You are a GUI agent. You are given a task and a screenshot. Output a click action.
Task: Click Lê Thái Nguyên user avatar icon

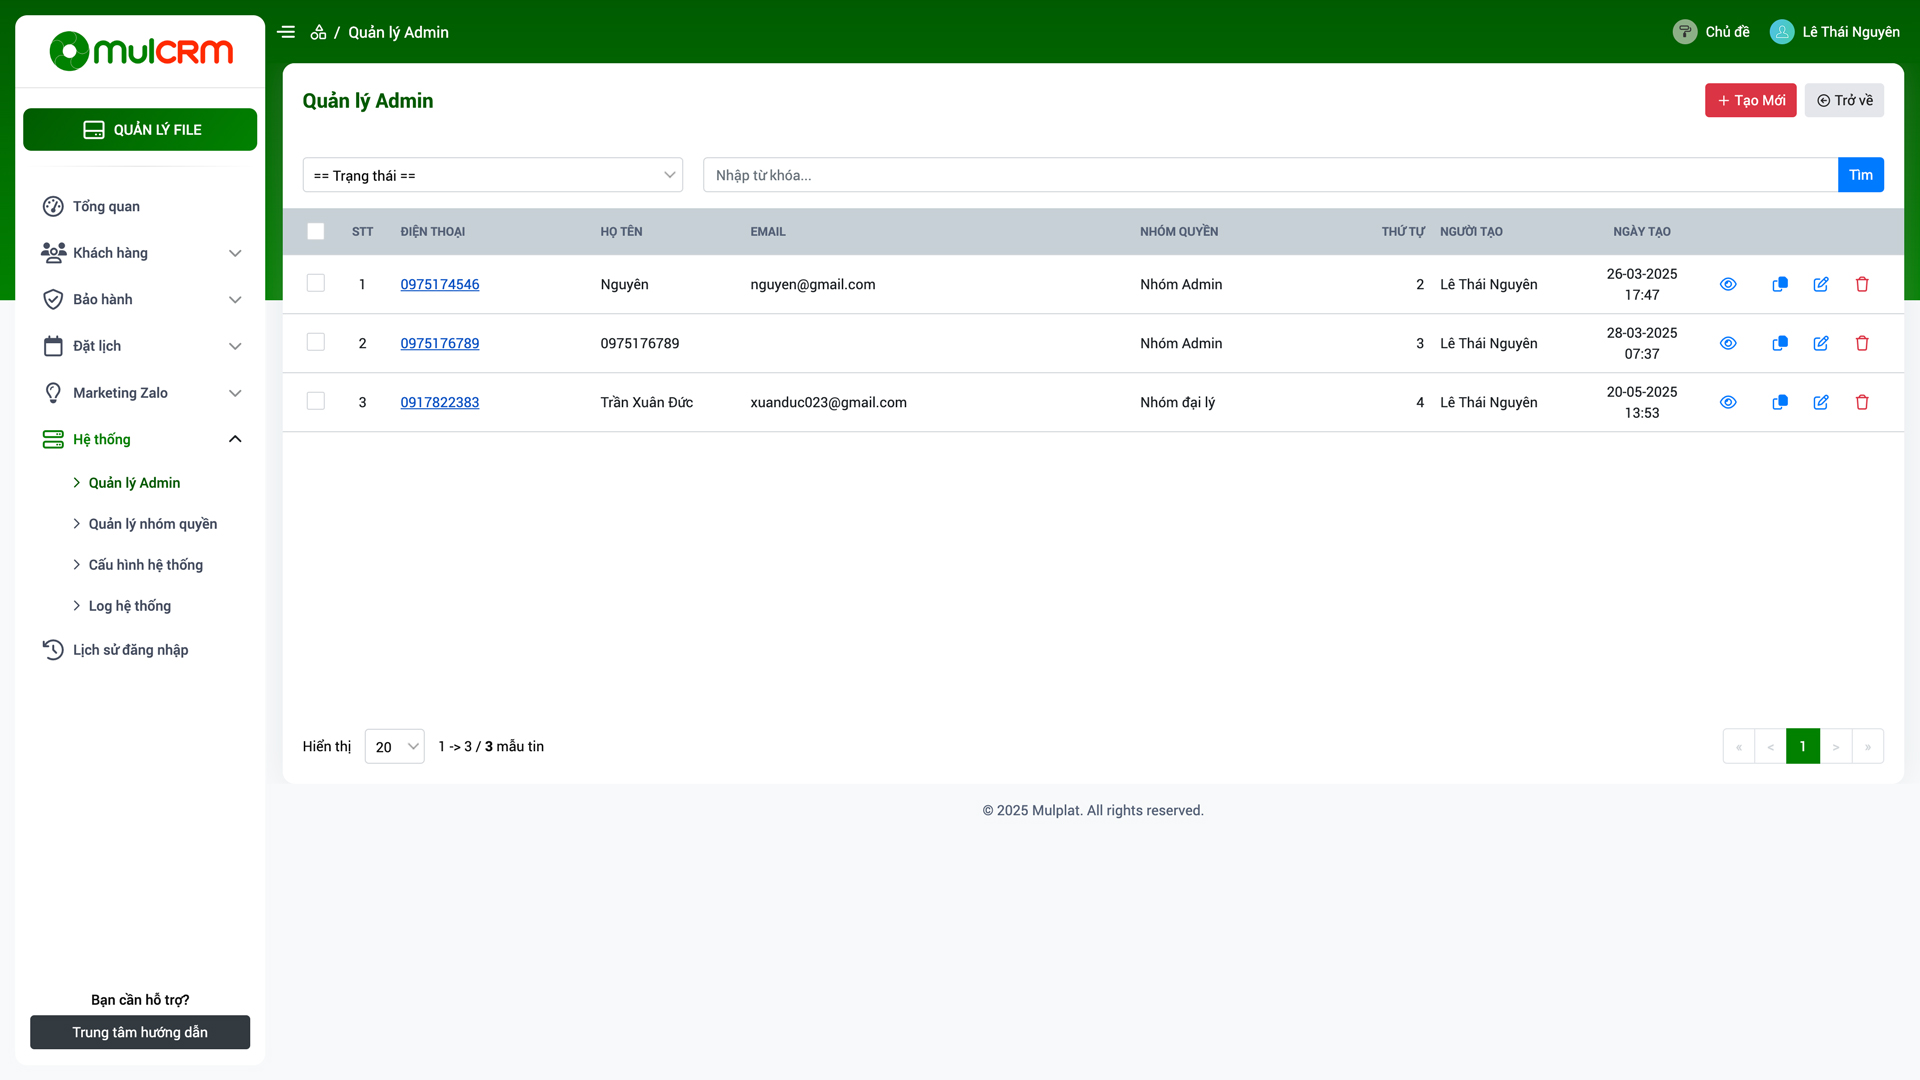1782,32
